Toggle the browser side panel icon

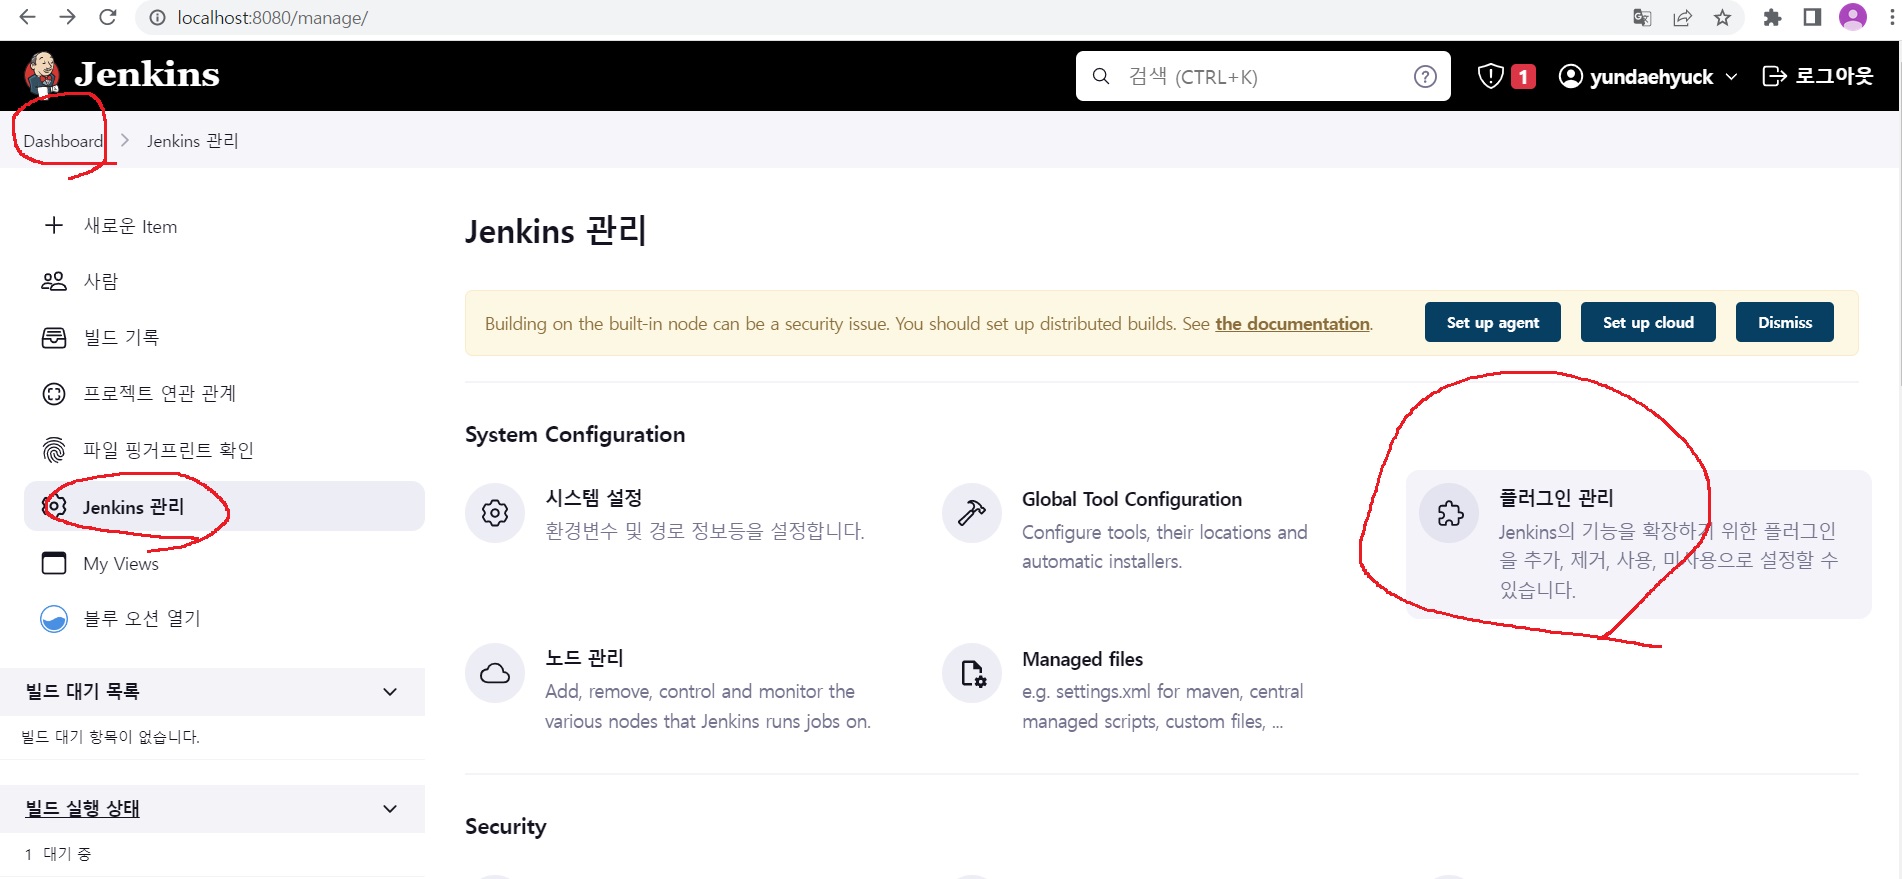click(1812, 18)
